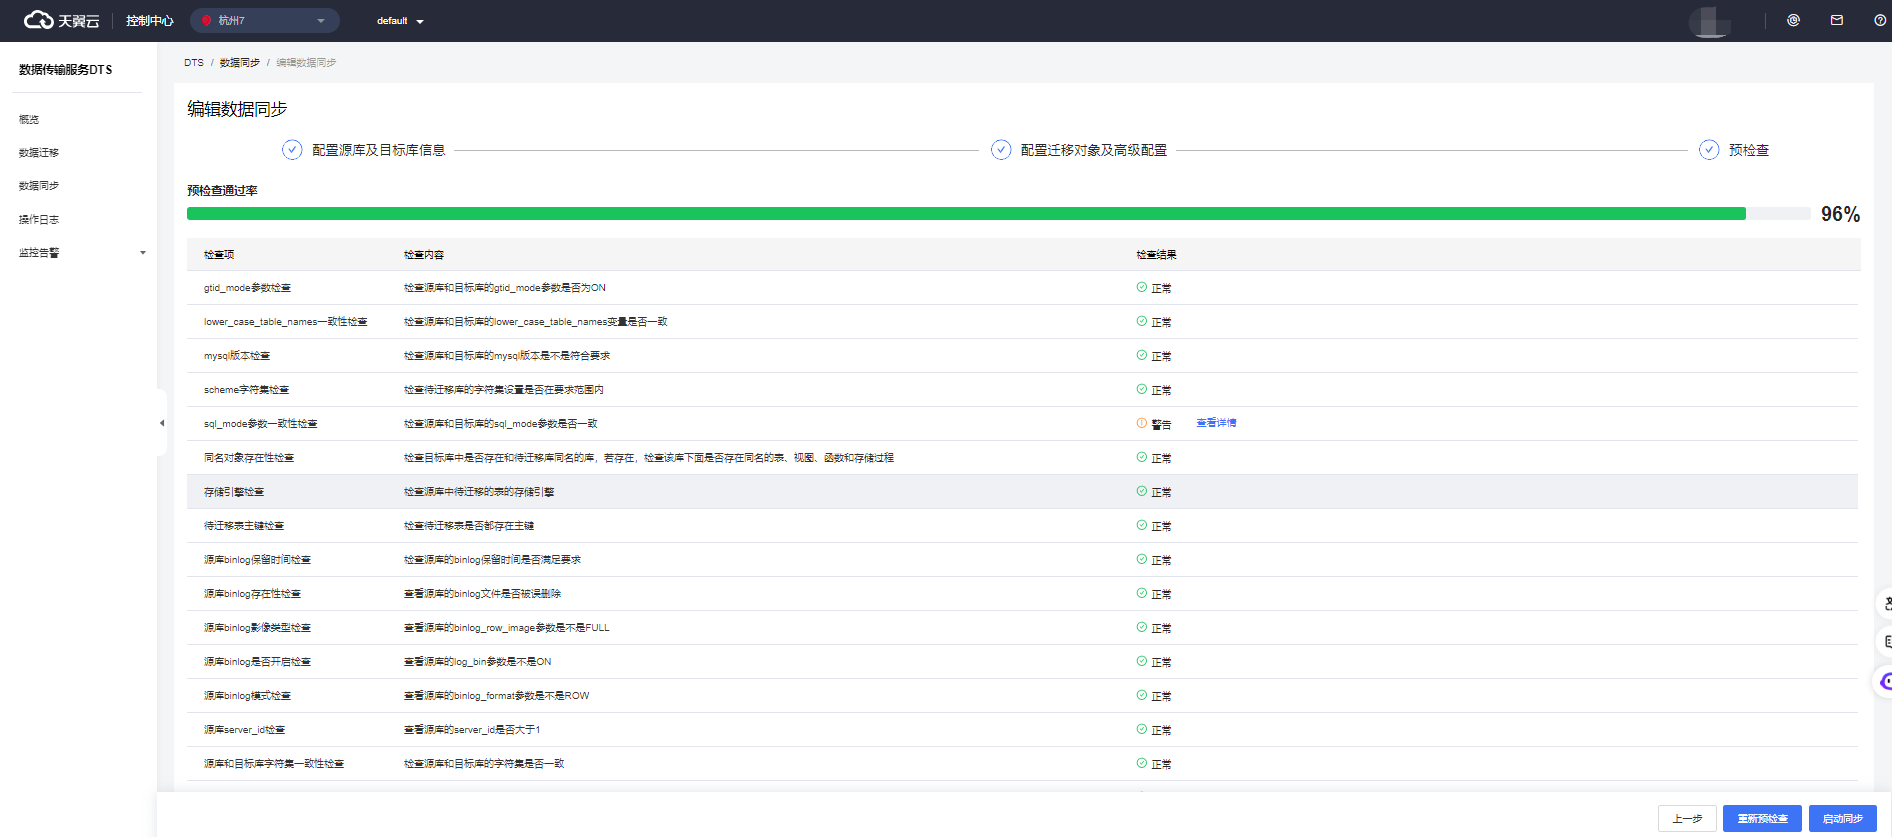Click status icon of 待迁移表主键检查 row
The width and height of the screenshot is (1892, 837).
pyautogui.click(x=1142, y=525)
